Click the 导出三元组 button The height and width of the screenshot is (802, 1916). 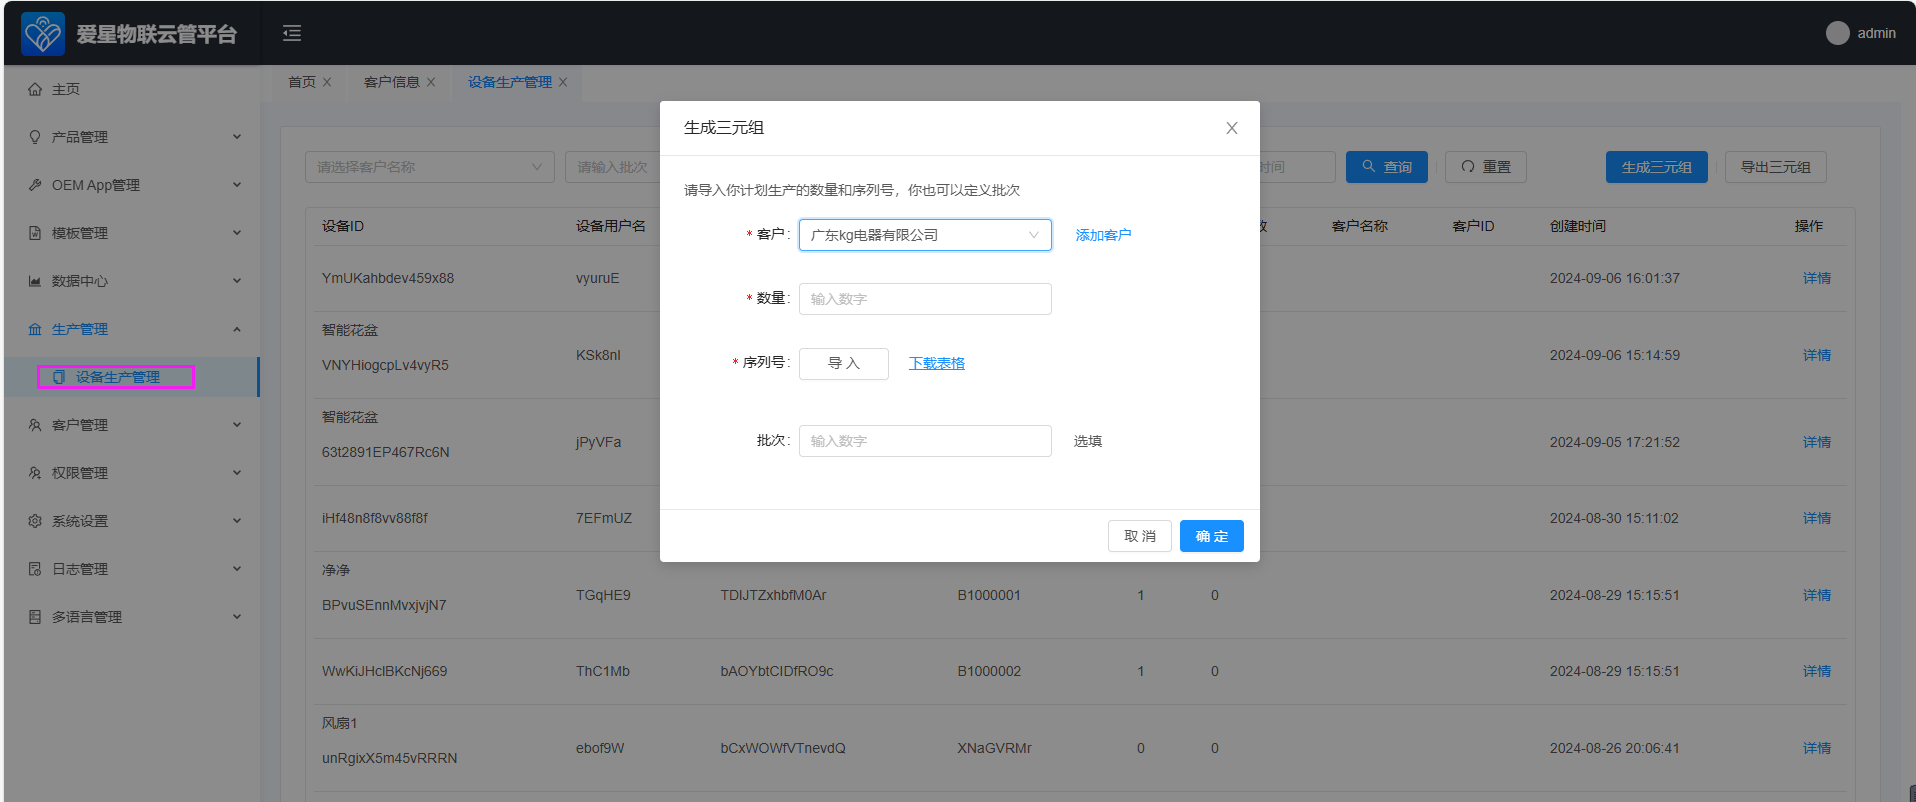1776,167
